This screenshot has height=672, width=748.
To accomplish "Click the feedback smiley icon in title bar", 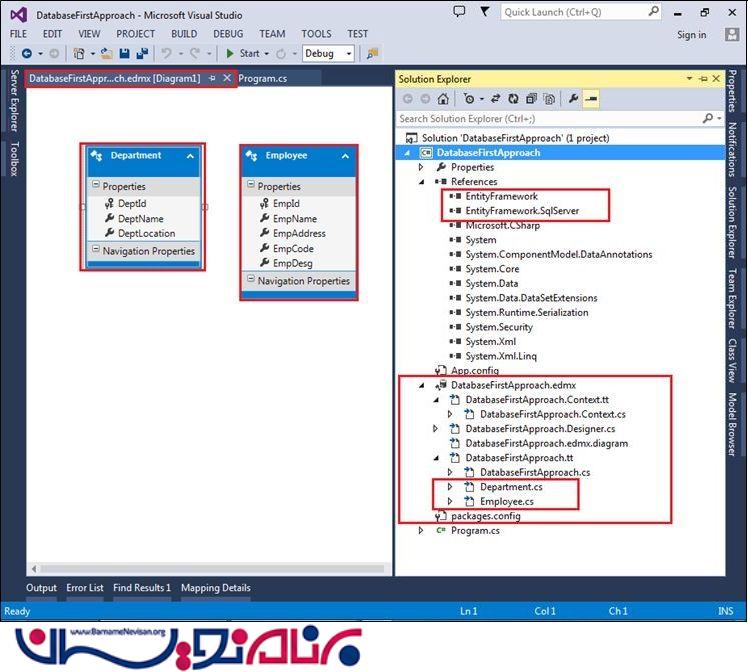I will pos(458,12).
